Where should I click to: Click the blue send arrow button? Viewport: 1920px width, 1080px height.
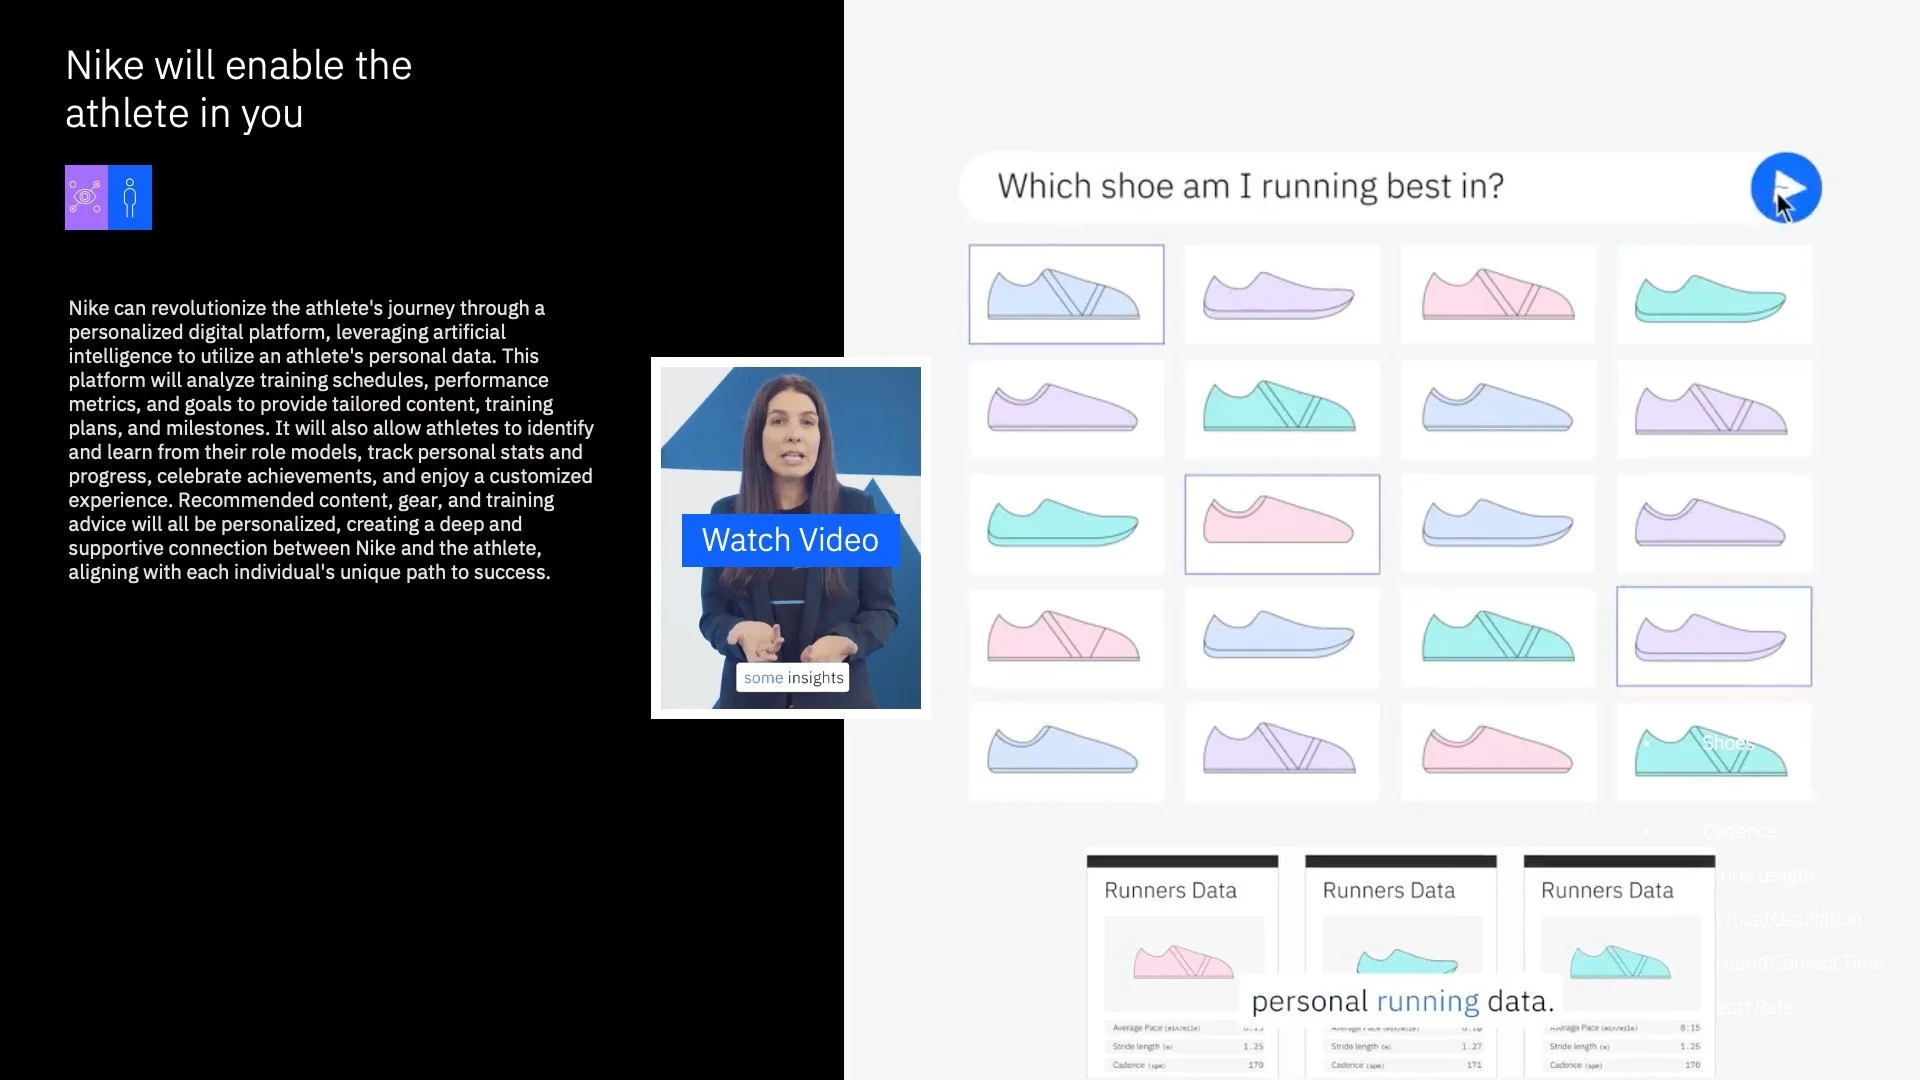click(x=1785, y=188)
